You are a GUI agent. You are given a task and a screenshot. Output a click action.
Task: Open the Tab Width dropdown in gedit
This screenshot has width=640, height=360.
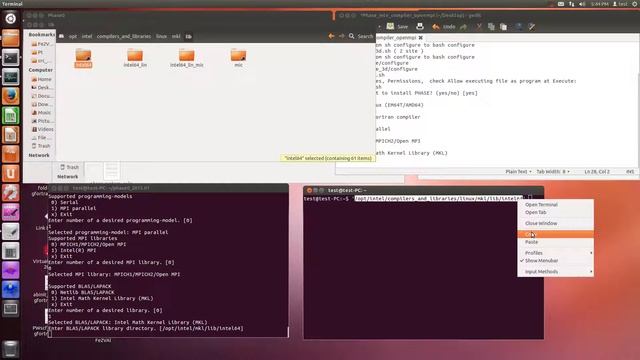(x=553, y=172)
